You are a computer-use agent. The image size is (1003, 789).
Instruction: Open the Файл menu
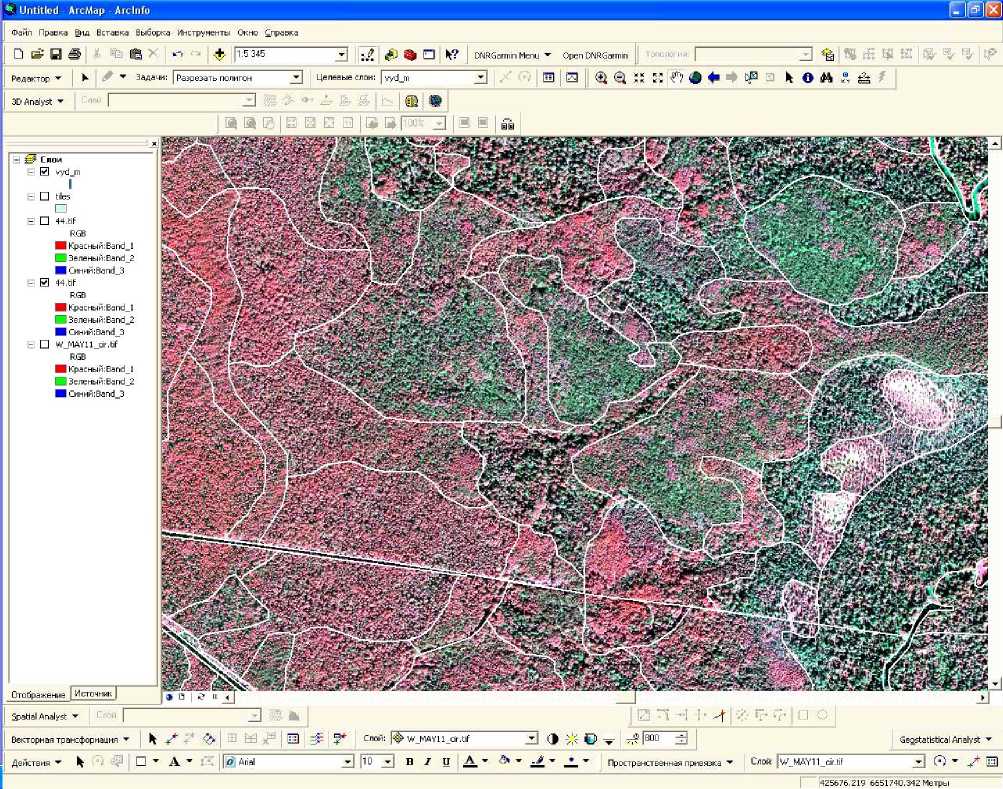point(21,32)
